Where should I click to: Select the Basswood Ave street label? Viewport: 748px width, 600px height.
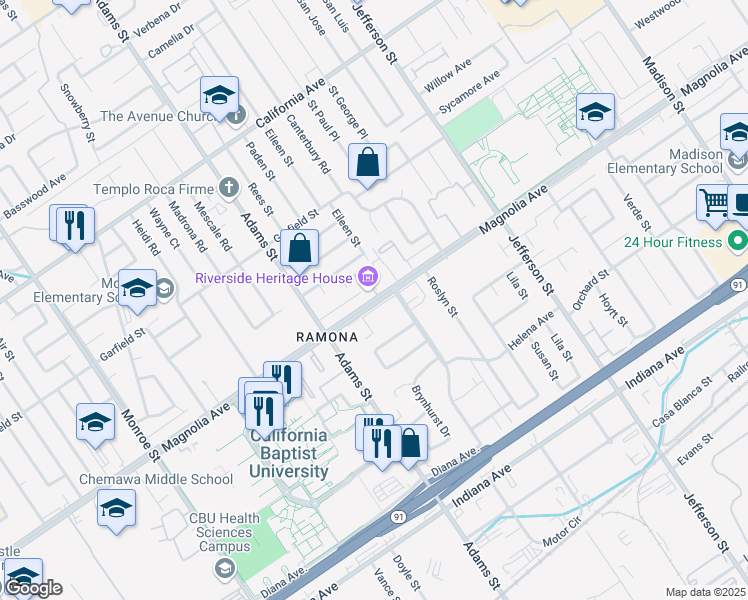[x=35, y=197]
